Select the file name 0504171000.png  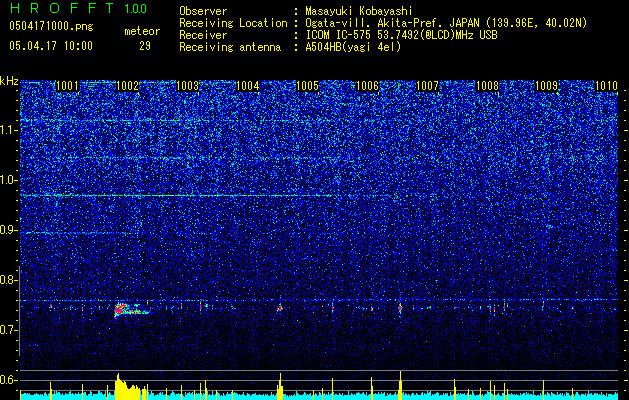51,26
